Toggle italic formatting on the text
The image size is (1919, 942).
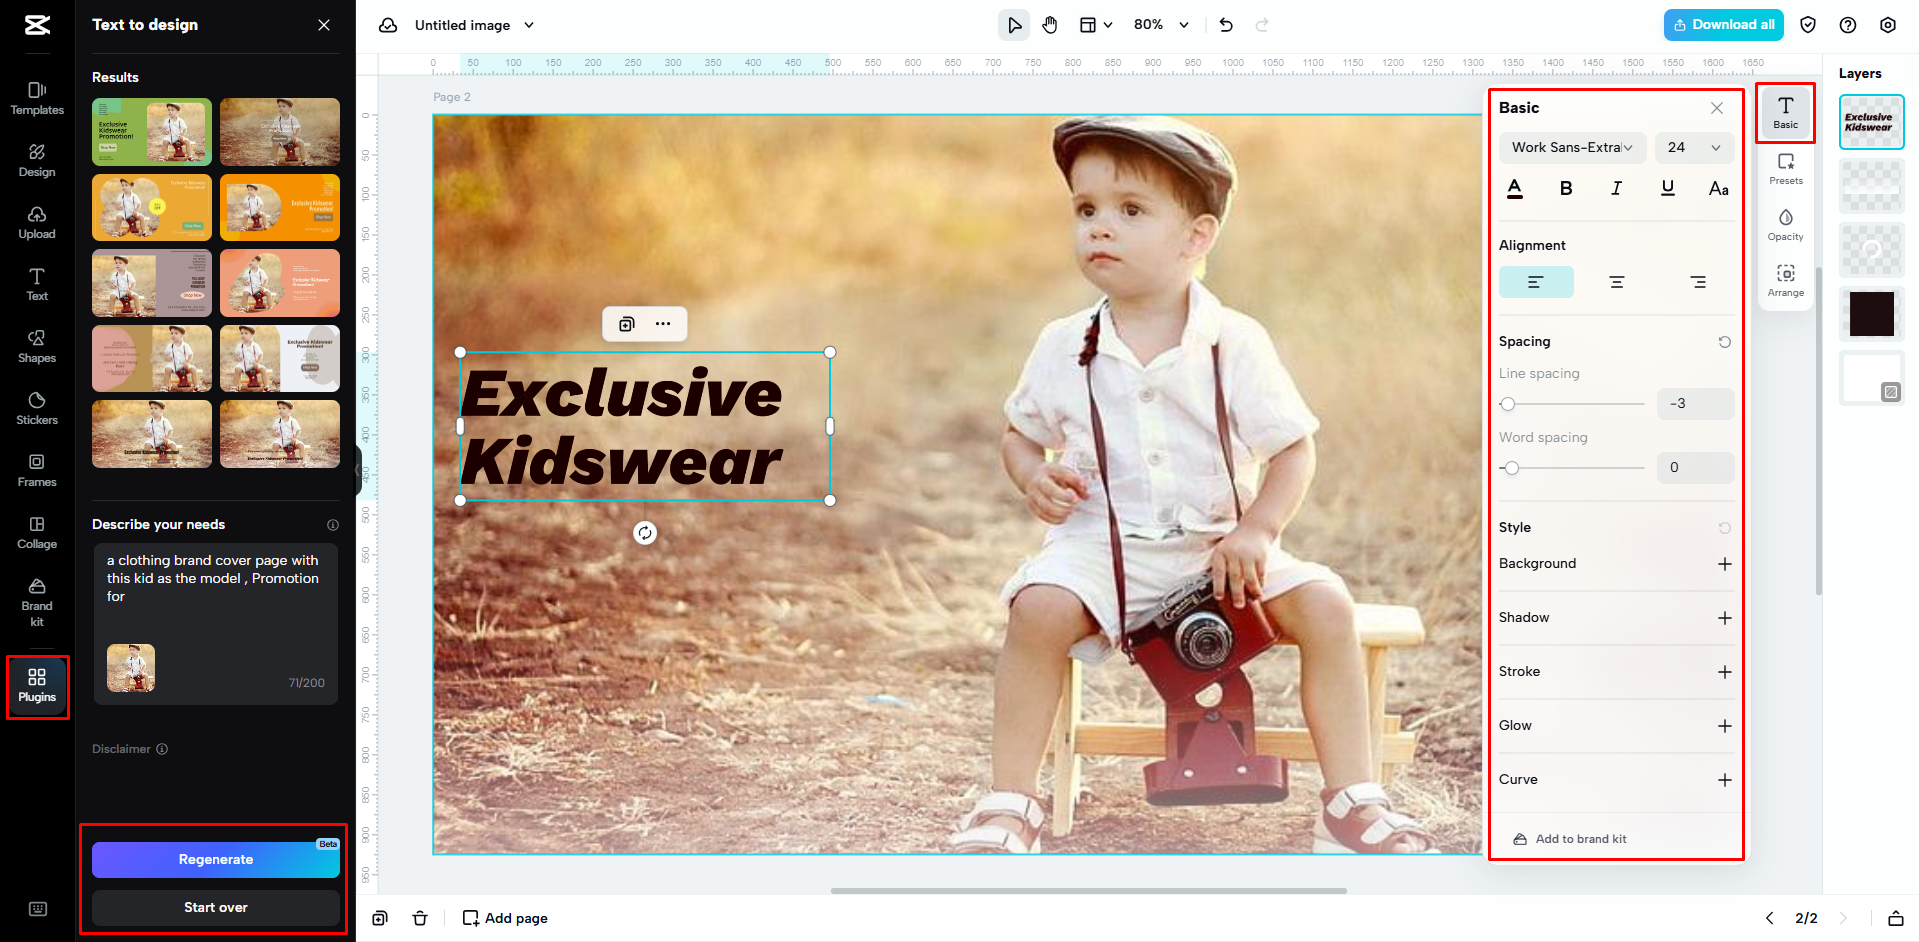(1616, 187)
